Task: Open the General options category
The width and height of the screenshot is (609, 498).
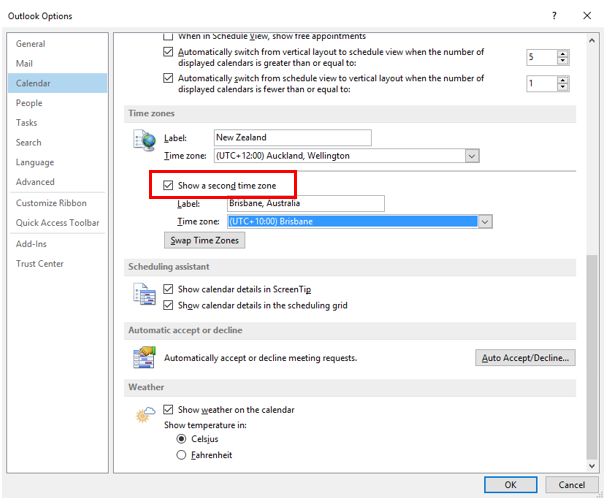Action: coord(57,44)
